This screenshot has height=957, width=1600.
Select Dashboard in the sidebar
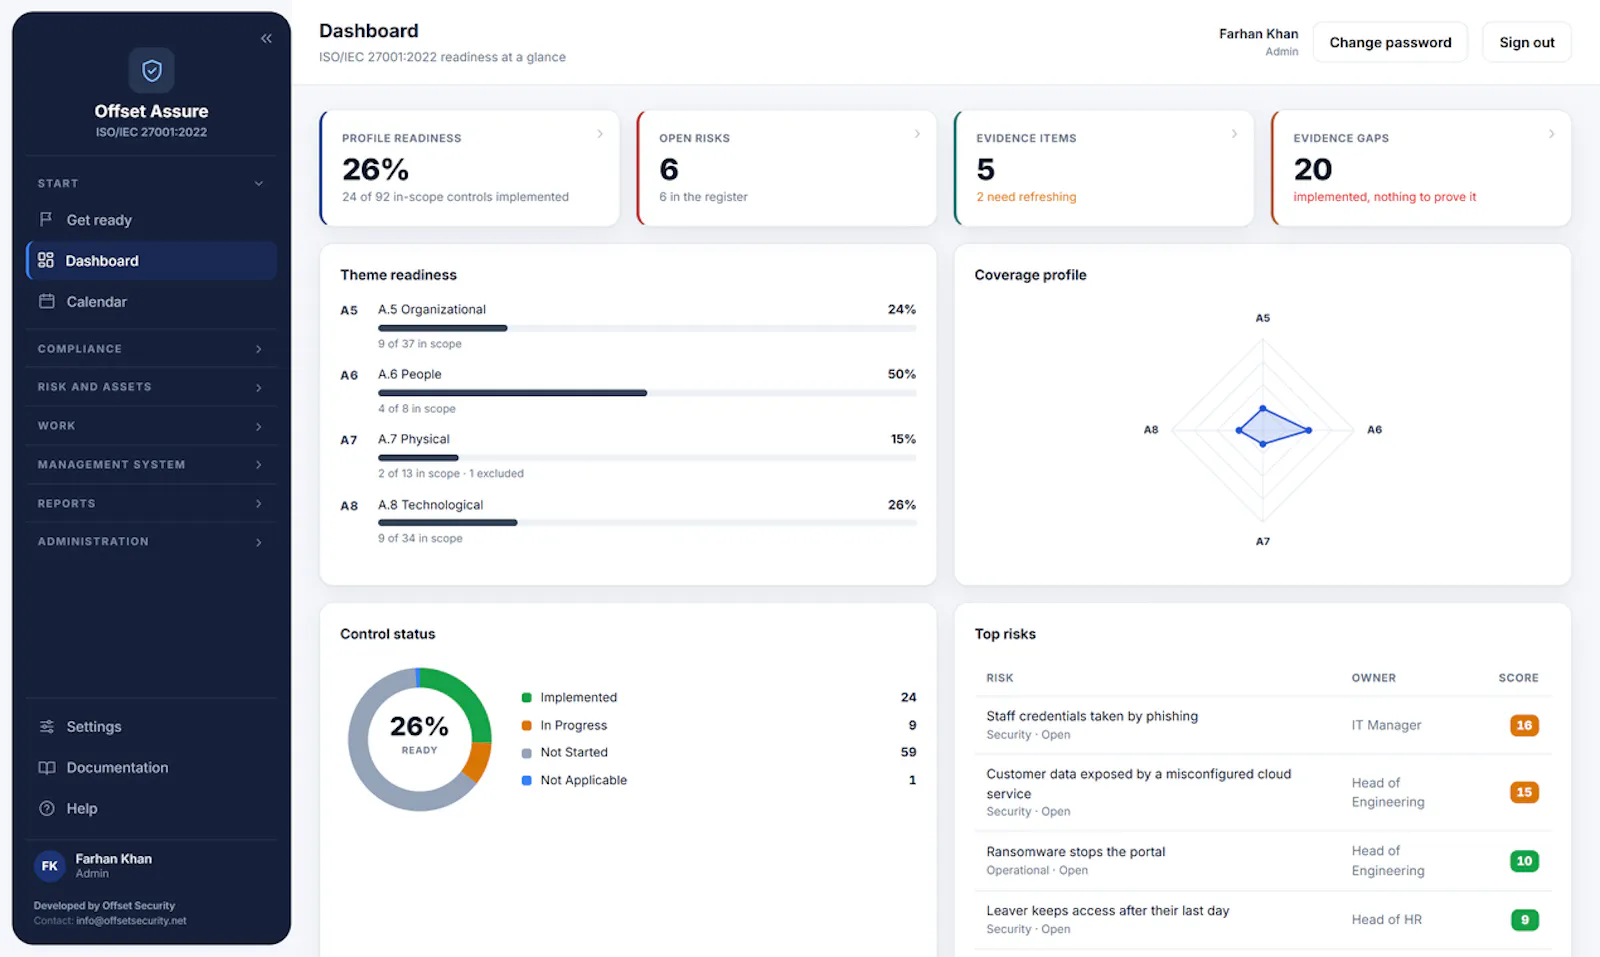[151, 261]
